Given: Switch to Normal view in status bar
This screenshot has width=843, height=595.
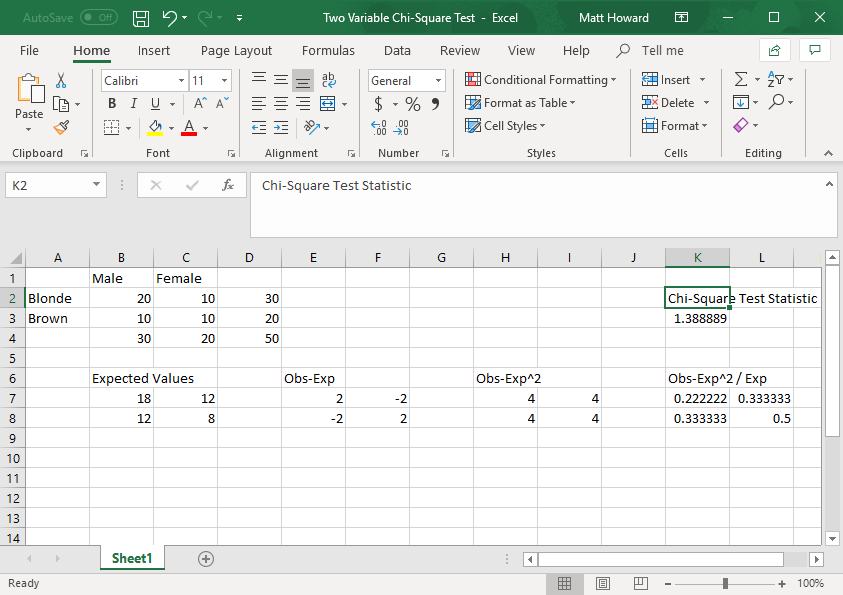Looking at the screenshot, I should [565, 584].
